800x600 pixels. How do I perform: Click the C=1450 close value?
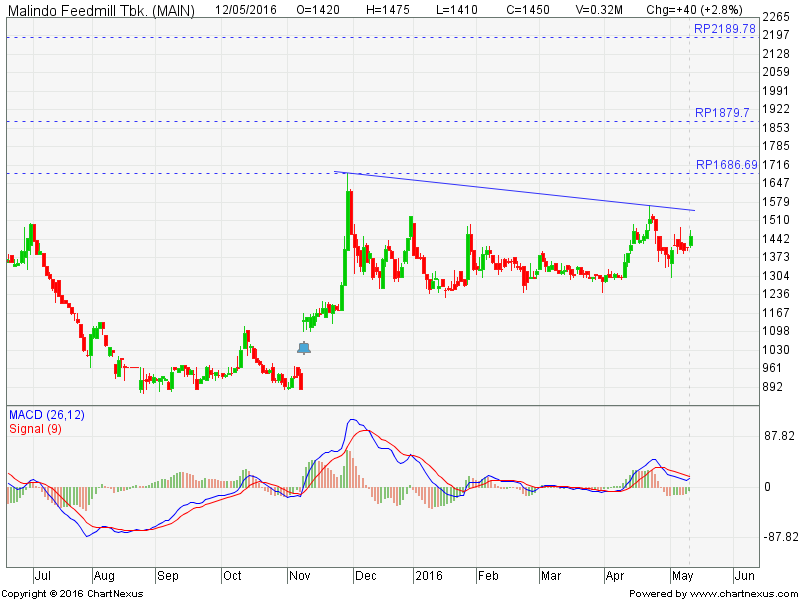click(x=528, y=9)
